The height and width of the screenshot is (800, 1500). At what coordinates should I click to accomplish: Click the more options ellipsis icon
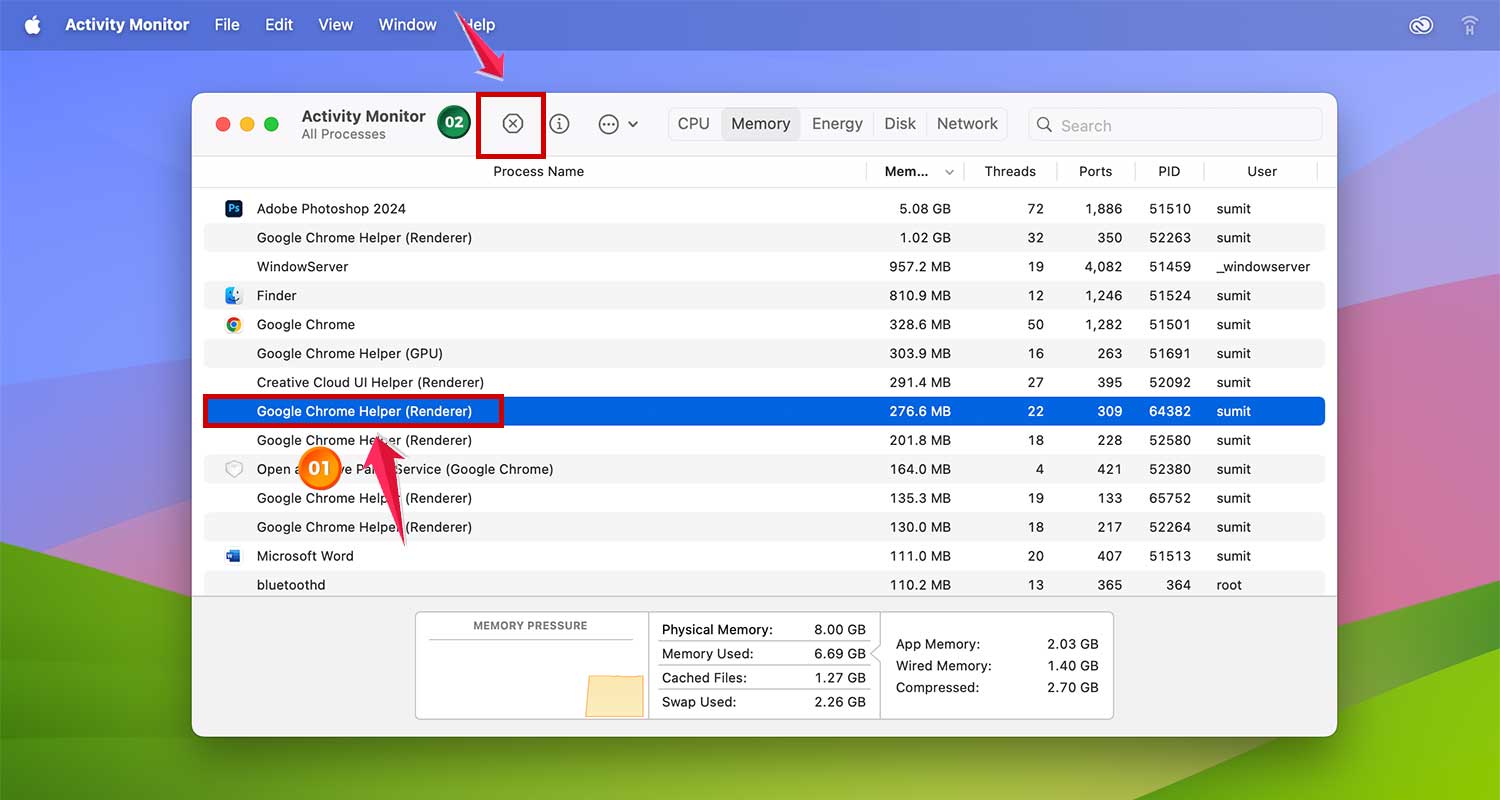[608, 124]
